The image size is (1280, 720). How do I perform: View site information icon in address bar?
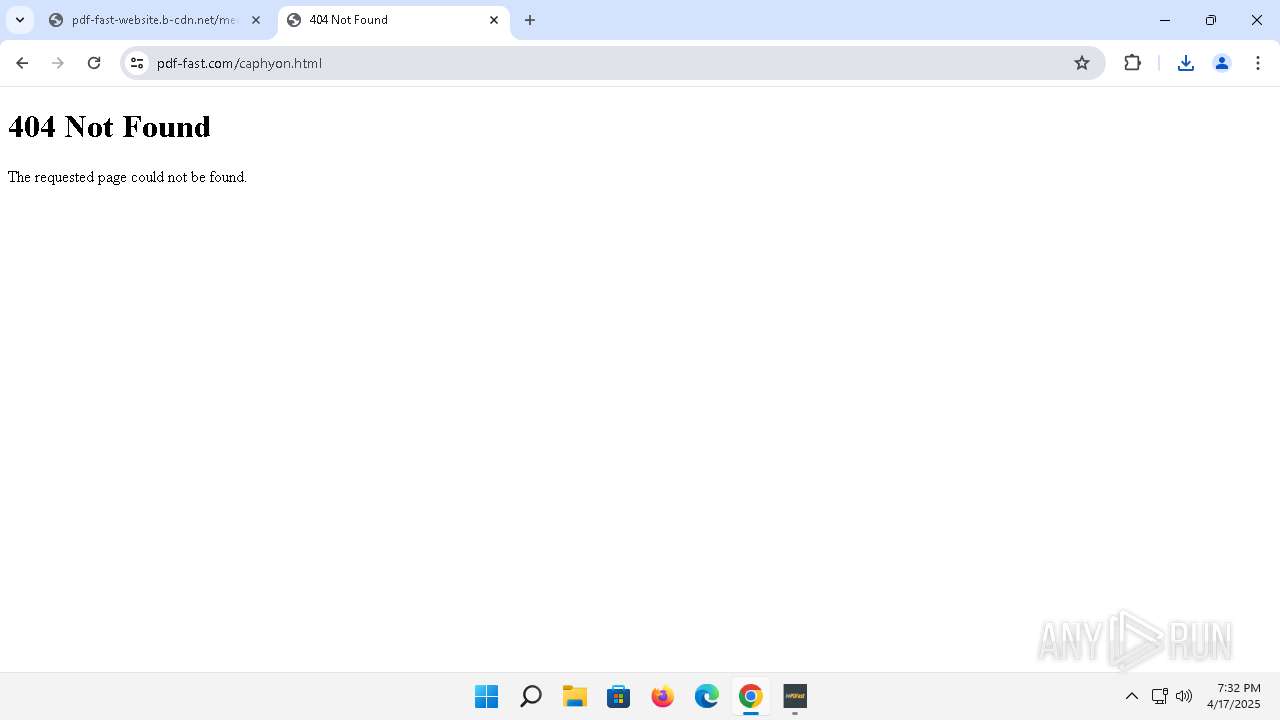click(x=137, y=63)
